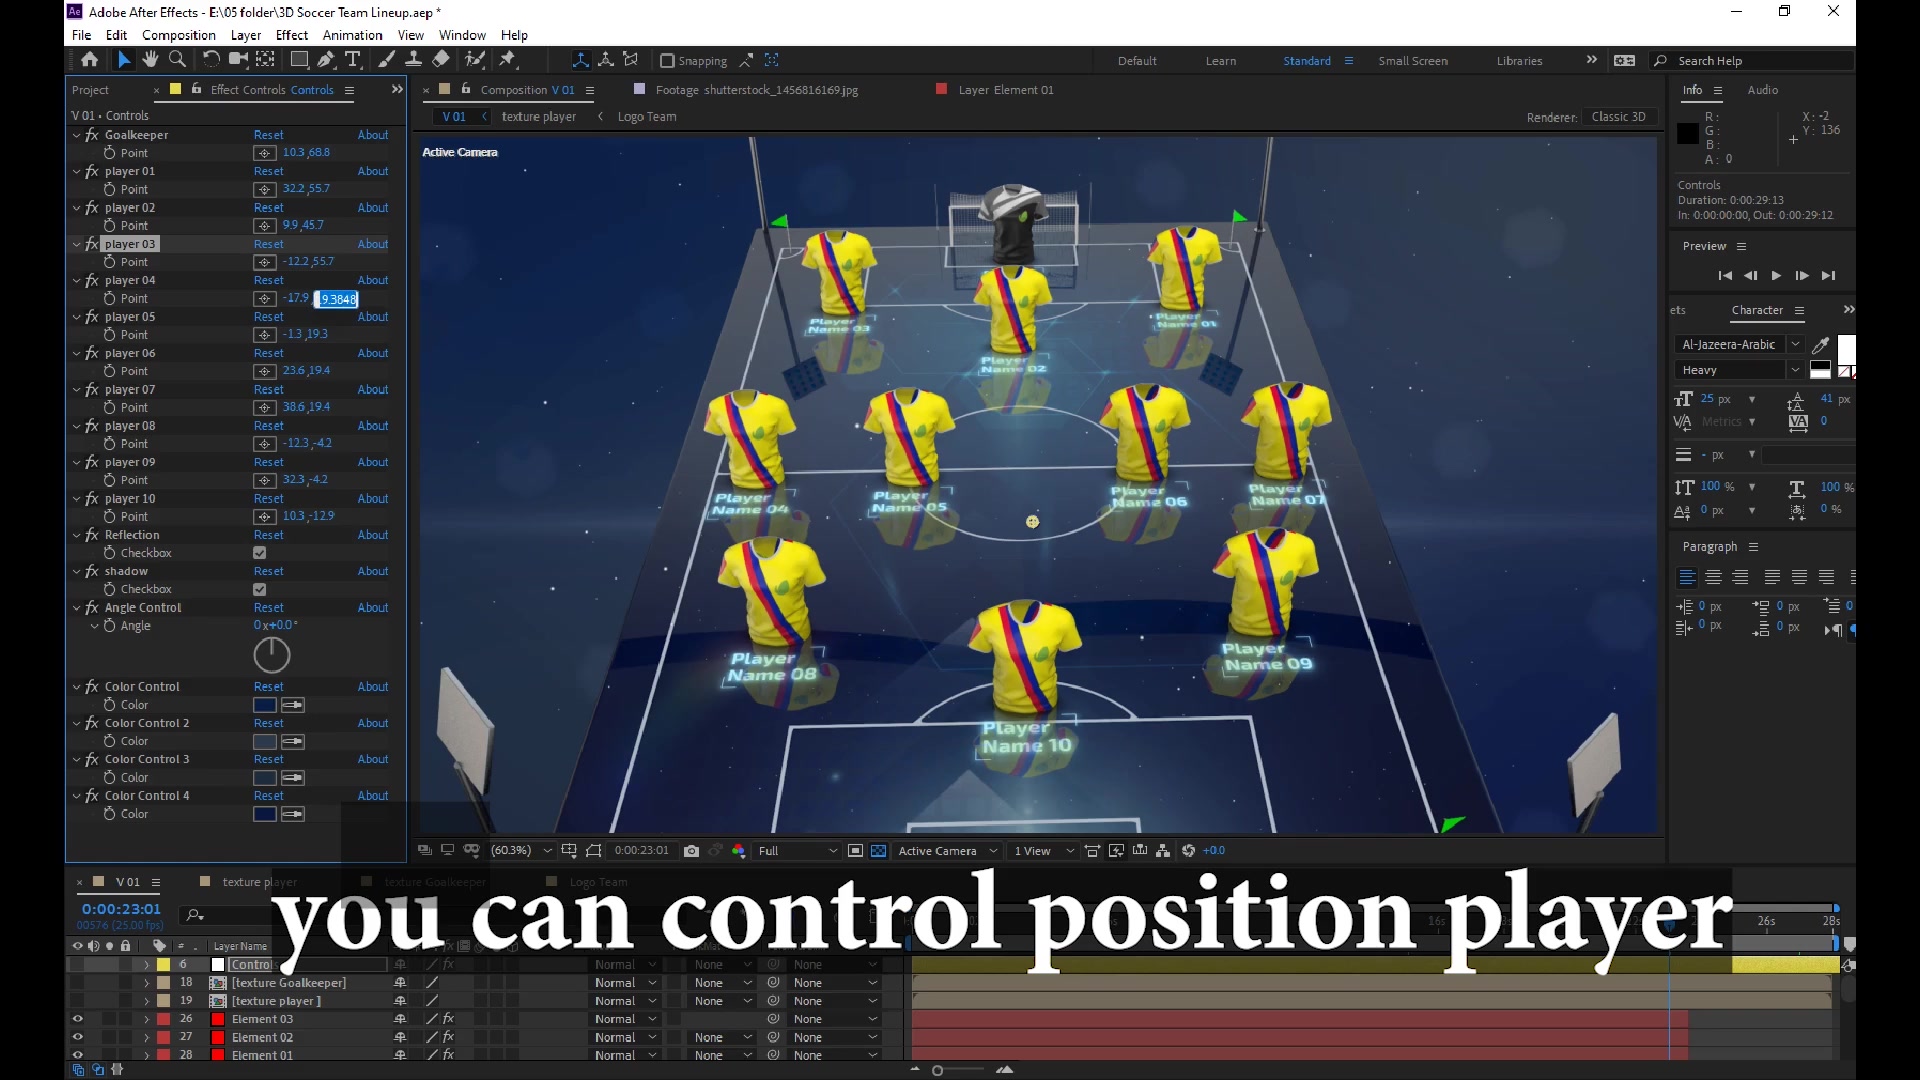Click the Effect menu item
This screenshot has width=1920, height=1080.
click(x=291, y=34)
